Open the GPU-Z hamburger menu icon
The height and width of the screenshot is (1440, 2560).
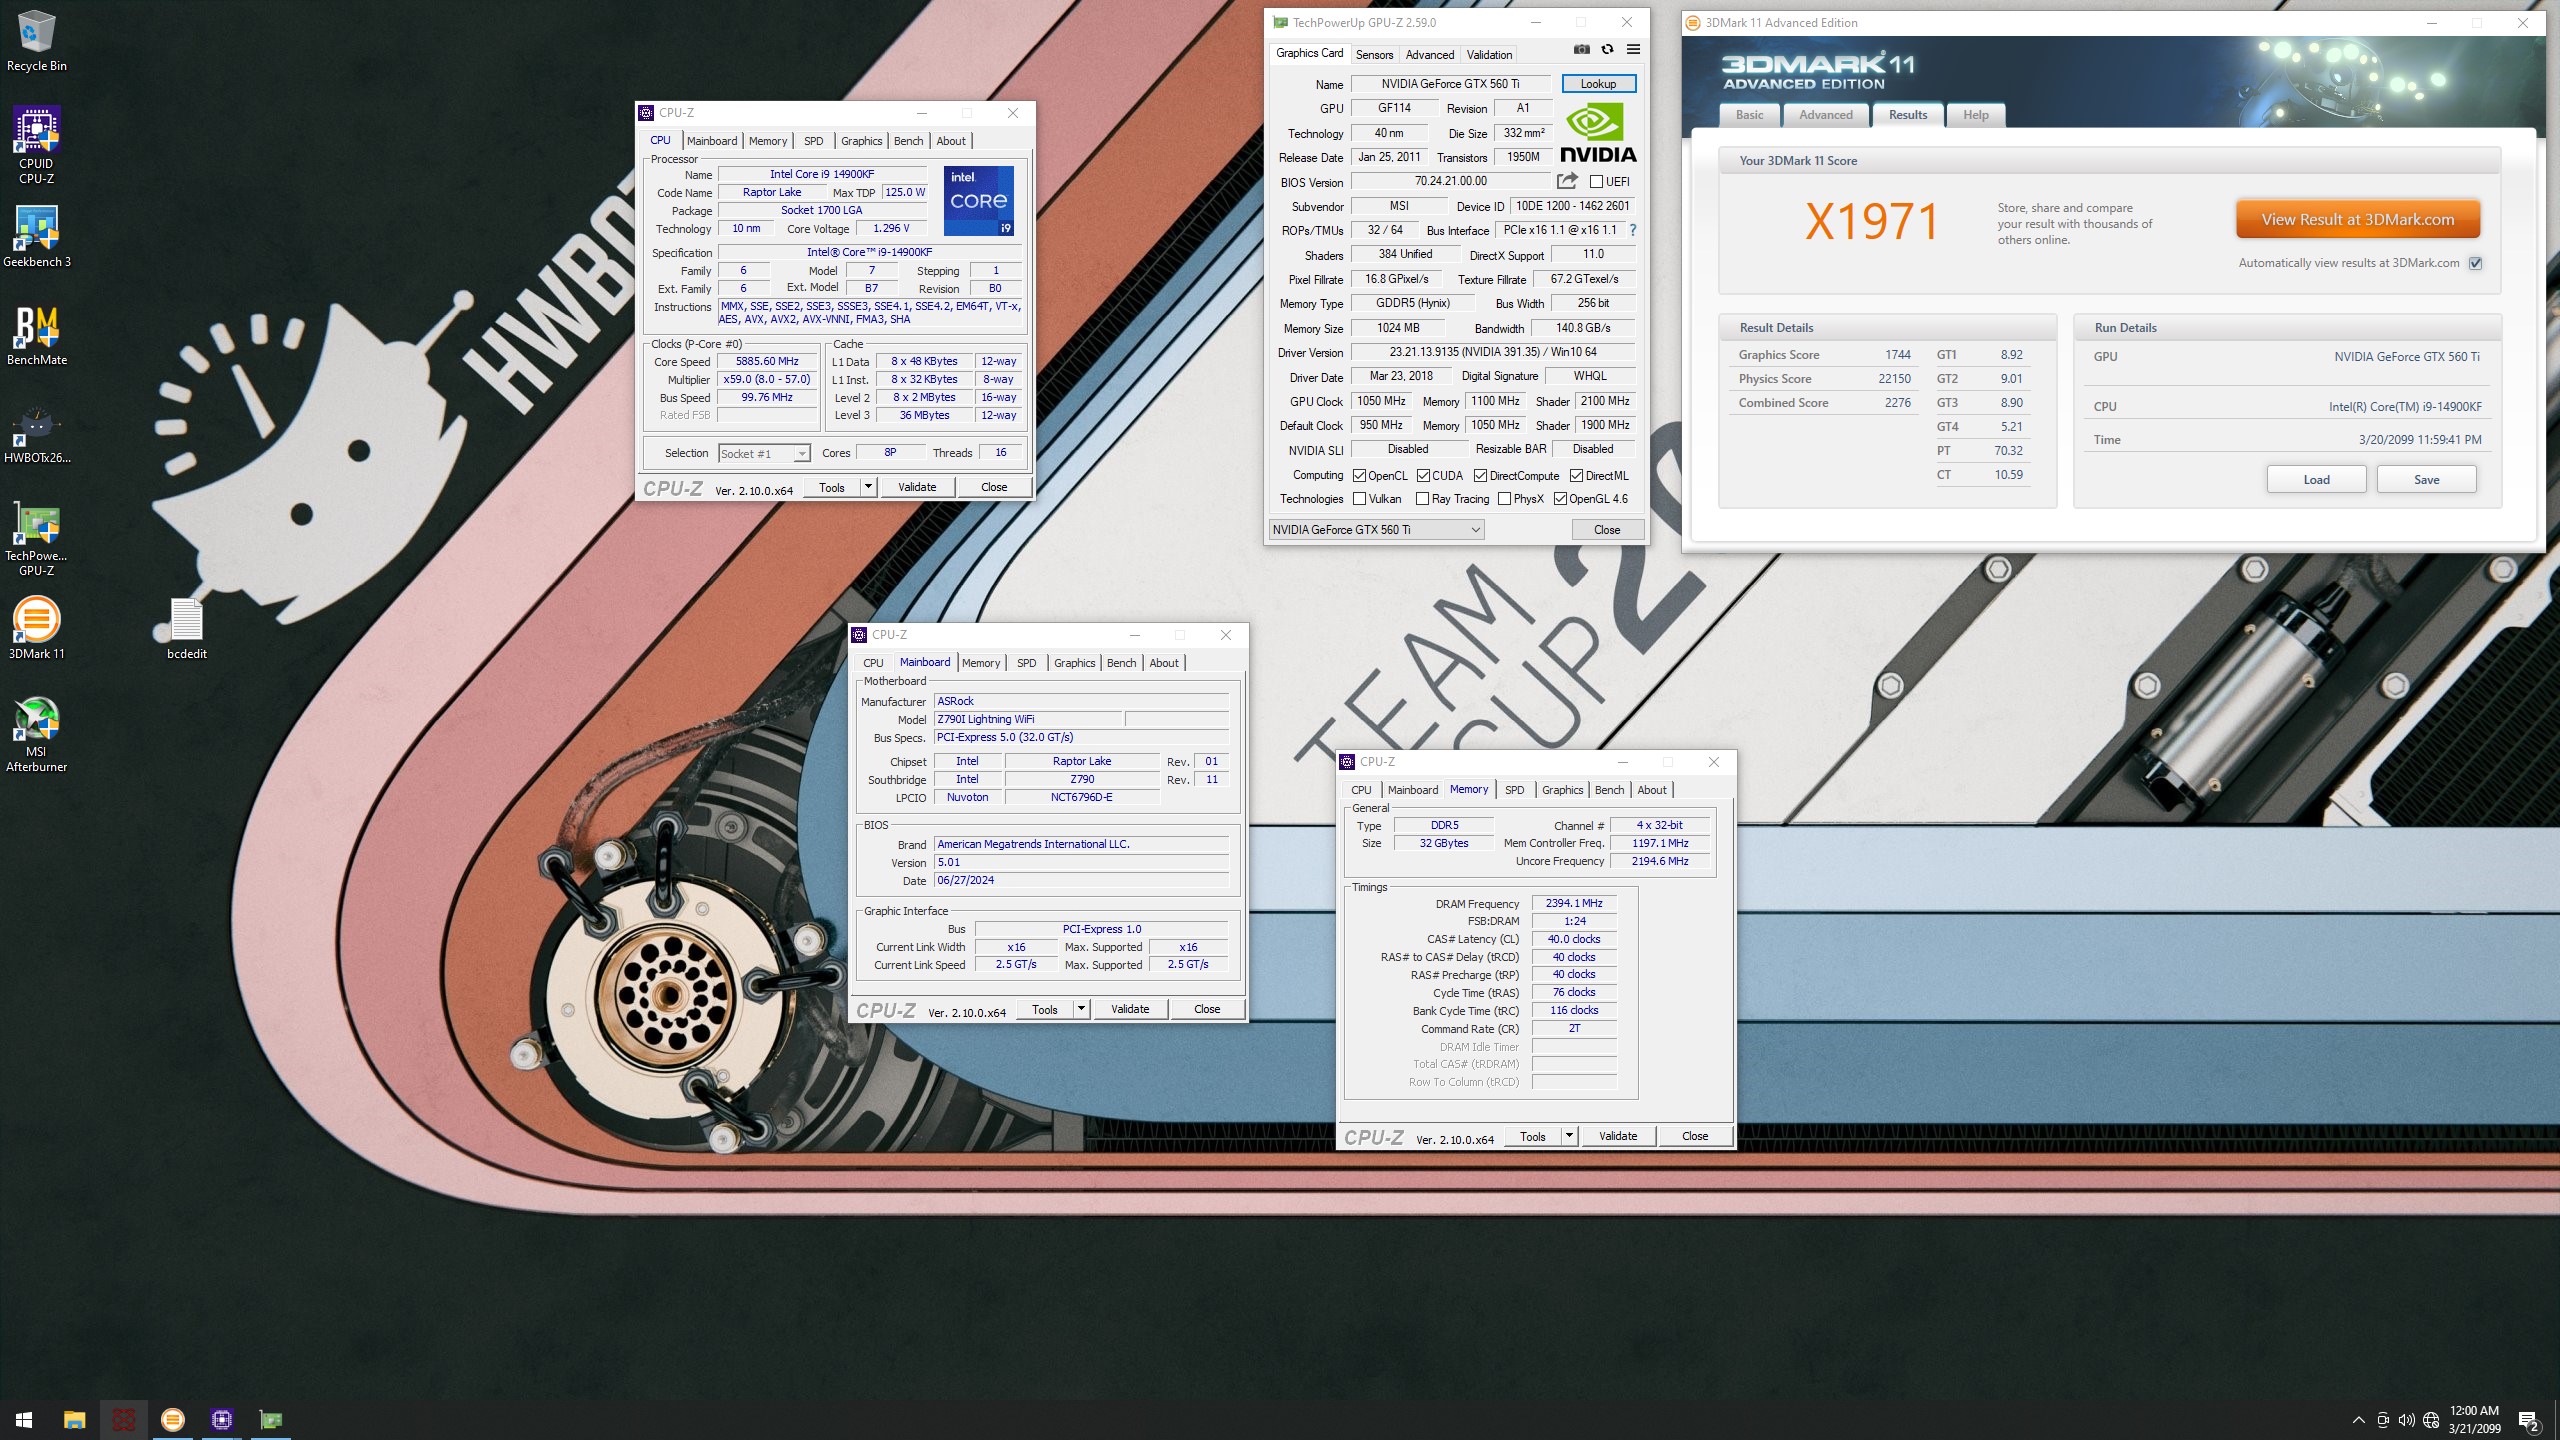[x=1633, y=49]
